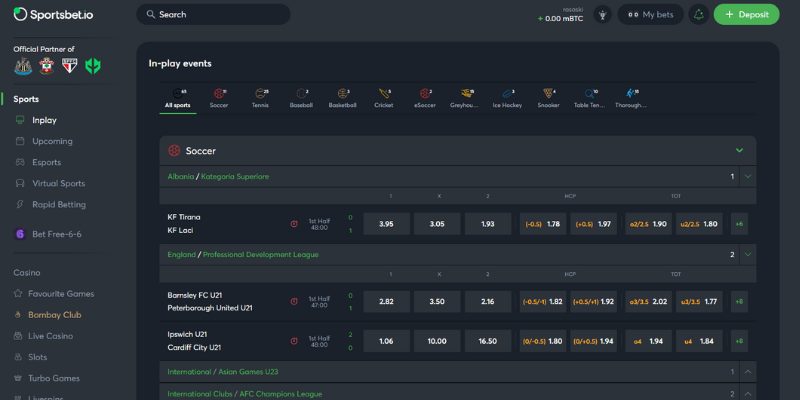Select the Greyhounds sport filter
The image size is (800, 400).
tap(466, 98)
